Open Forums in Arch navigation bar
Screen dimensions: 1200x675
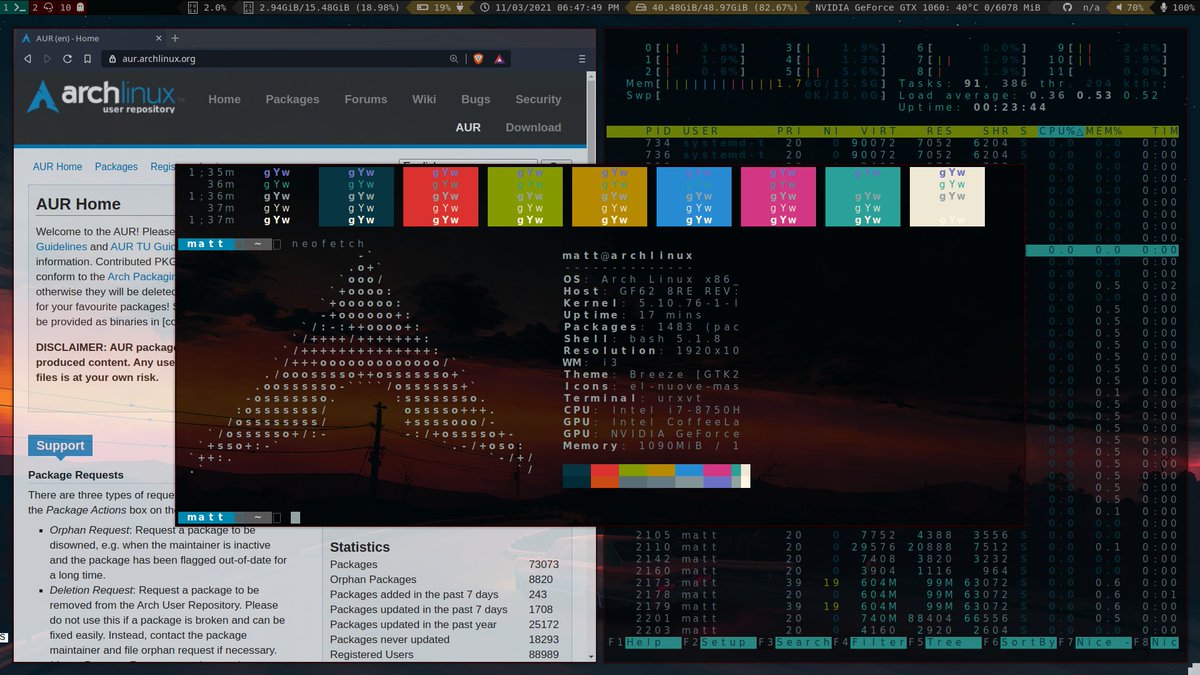pyautogui.click(x=366, y=99)
